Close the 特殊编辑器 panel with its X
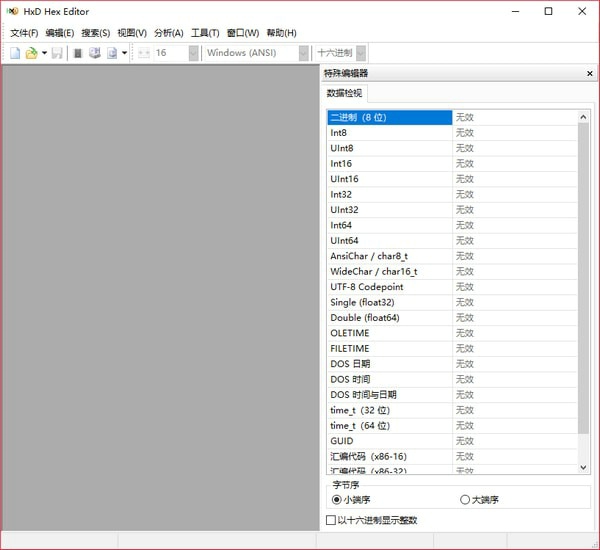The height and width of the screenshot is (550, 600). (x=589, y=73)
